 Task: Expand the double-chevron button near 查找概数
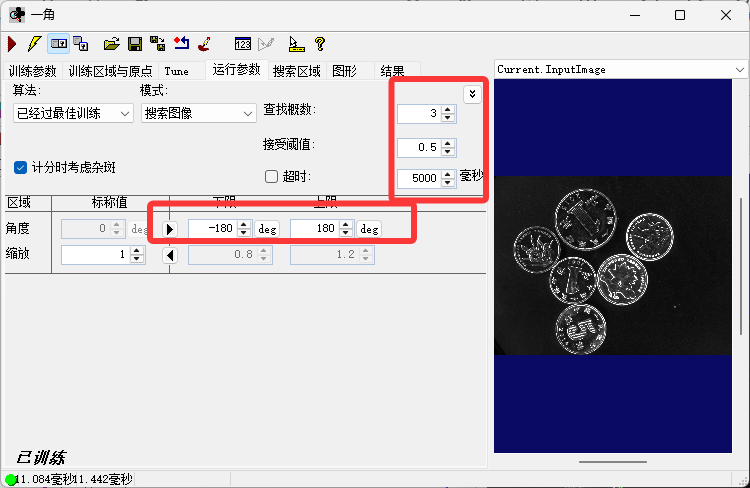[472, 94]
